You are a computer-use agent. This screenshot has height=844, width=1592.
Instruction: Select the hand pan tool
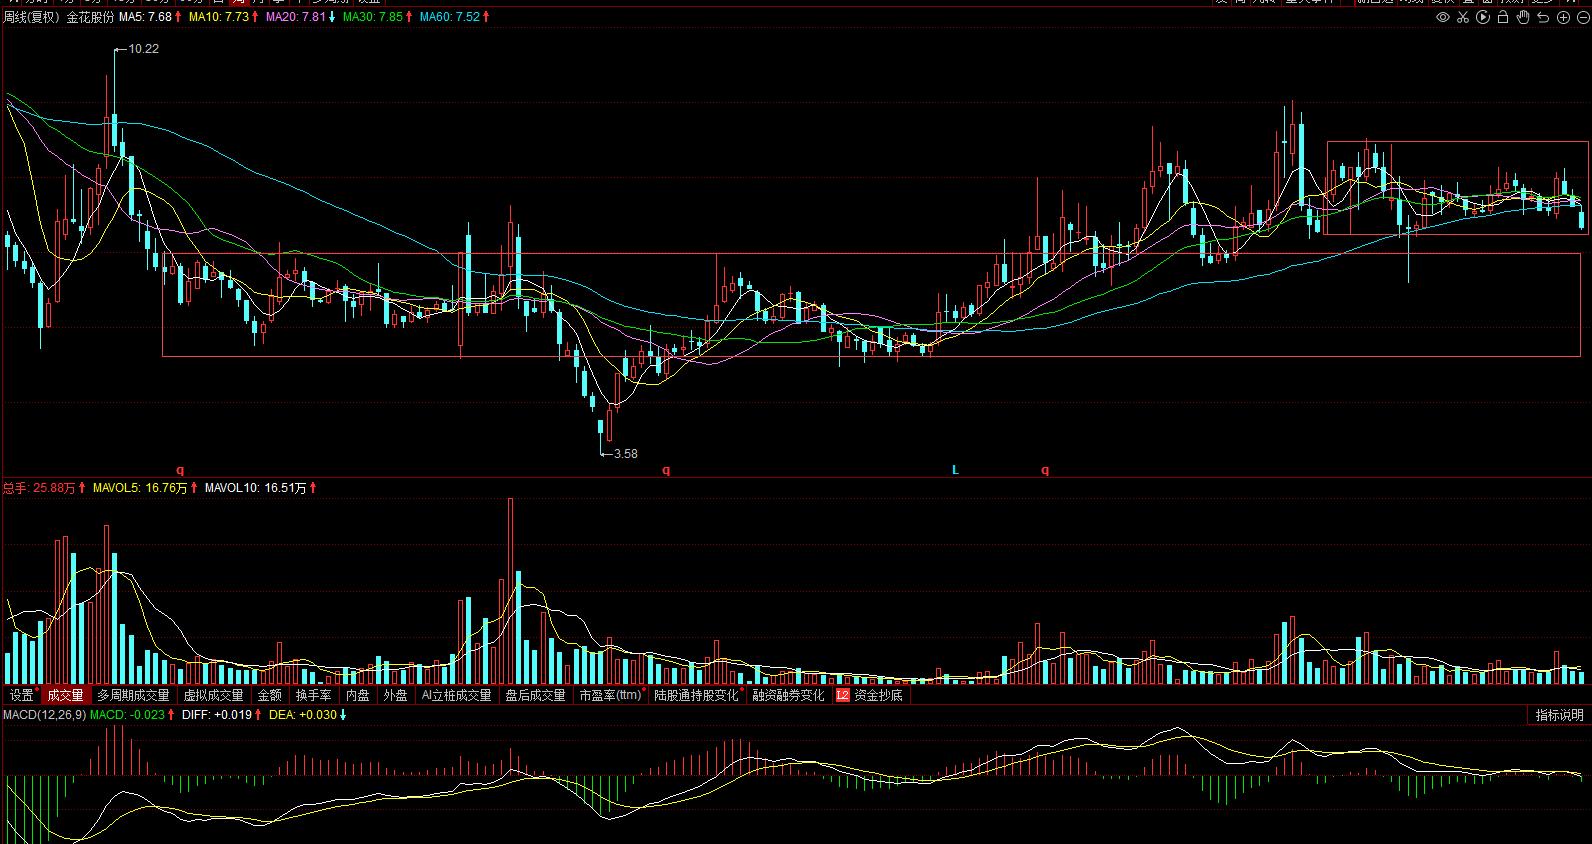pos(1523,17)
